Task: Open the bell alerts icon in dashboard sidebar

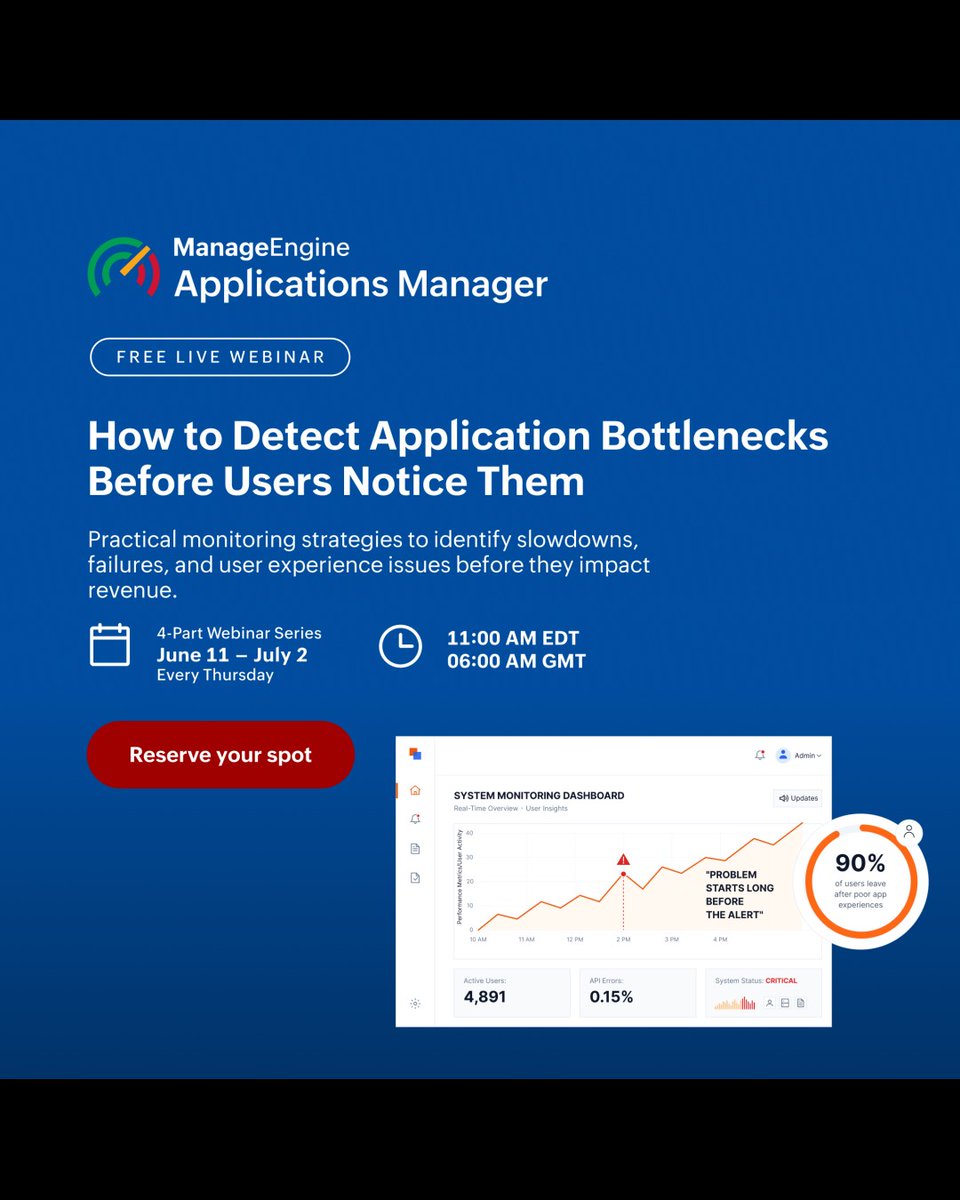Action: click(x=415, y=819)
